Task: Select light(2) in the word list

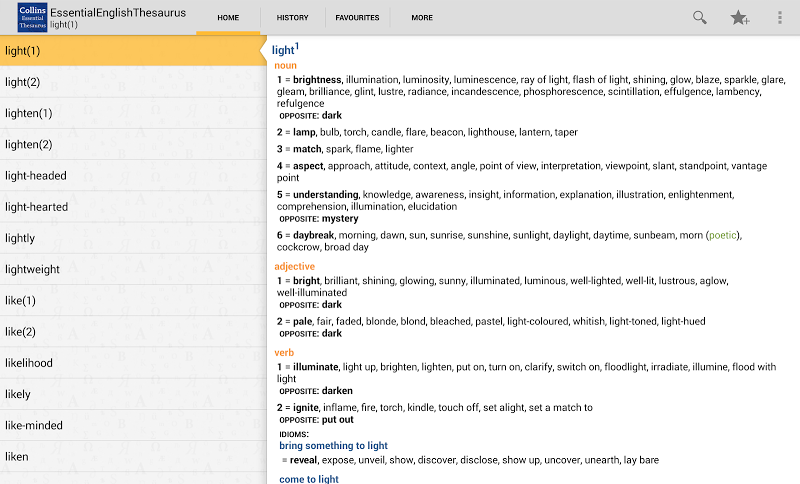Action: [133, 82]
